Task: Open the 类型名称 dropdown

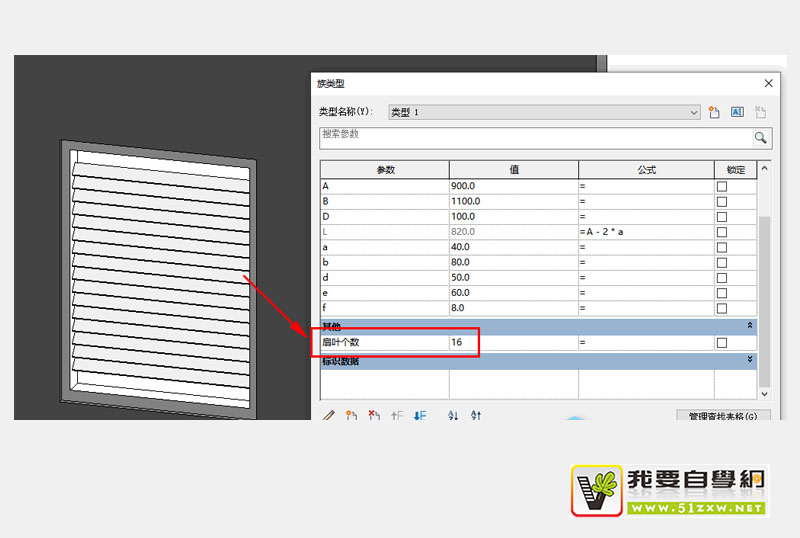Action: [x=694, y=113]
